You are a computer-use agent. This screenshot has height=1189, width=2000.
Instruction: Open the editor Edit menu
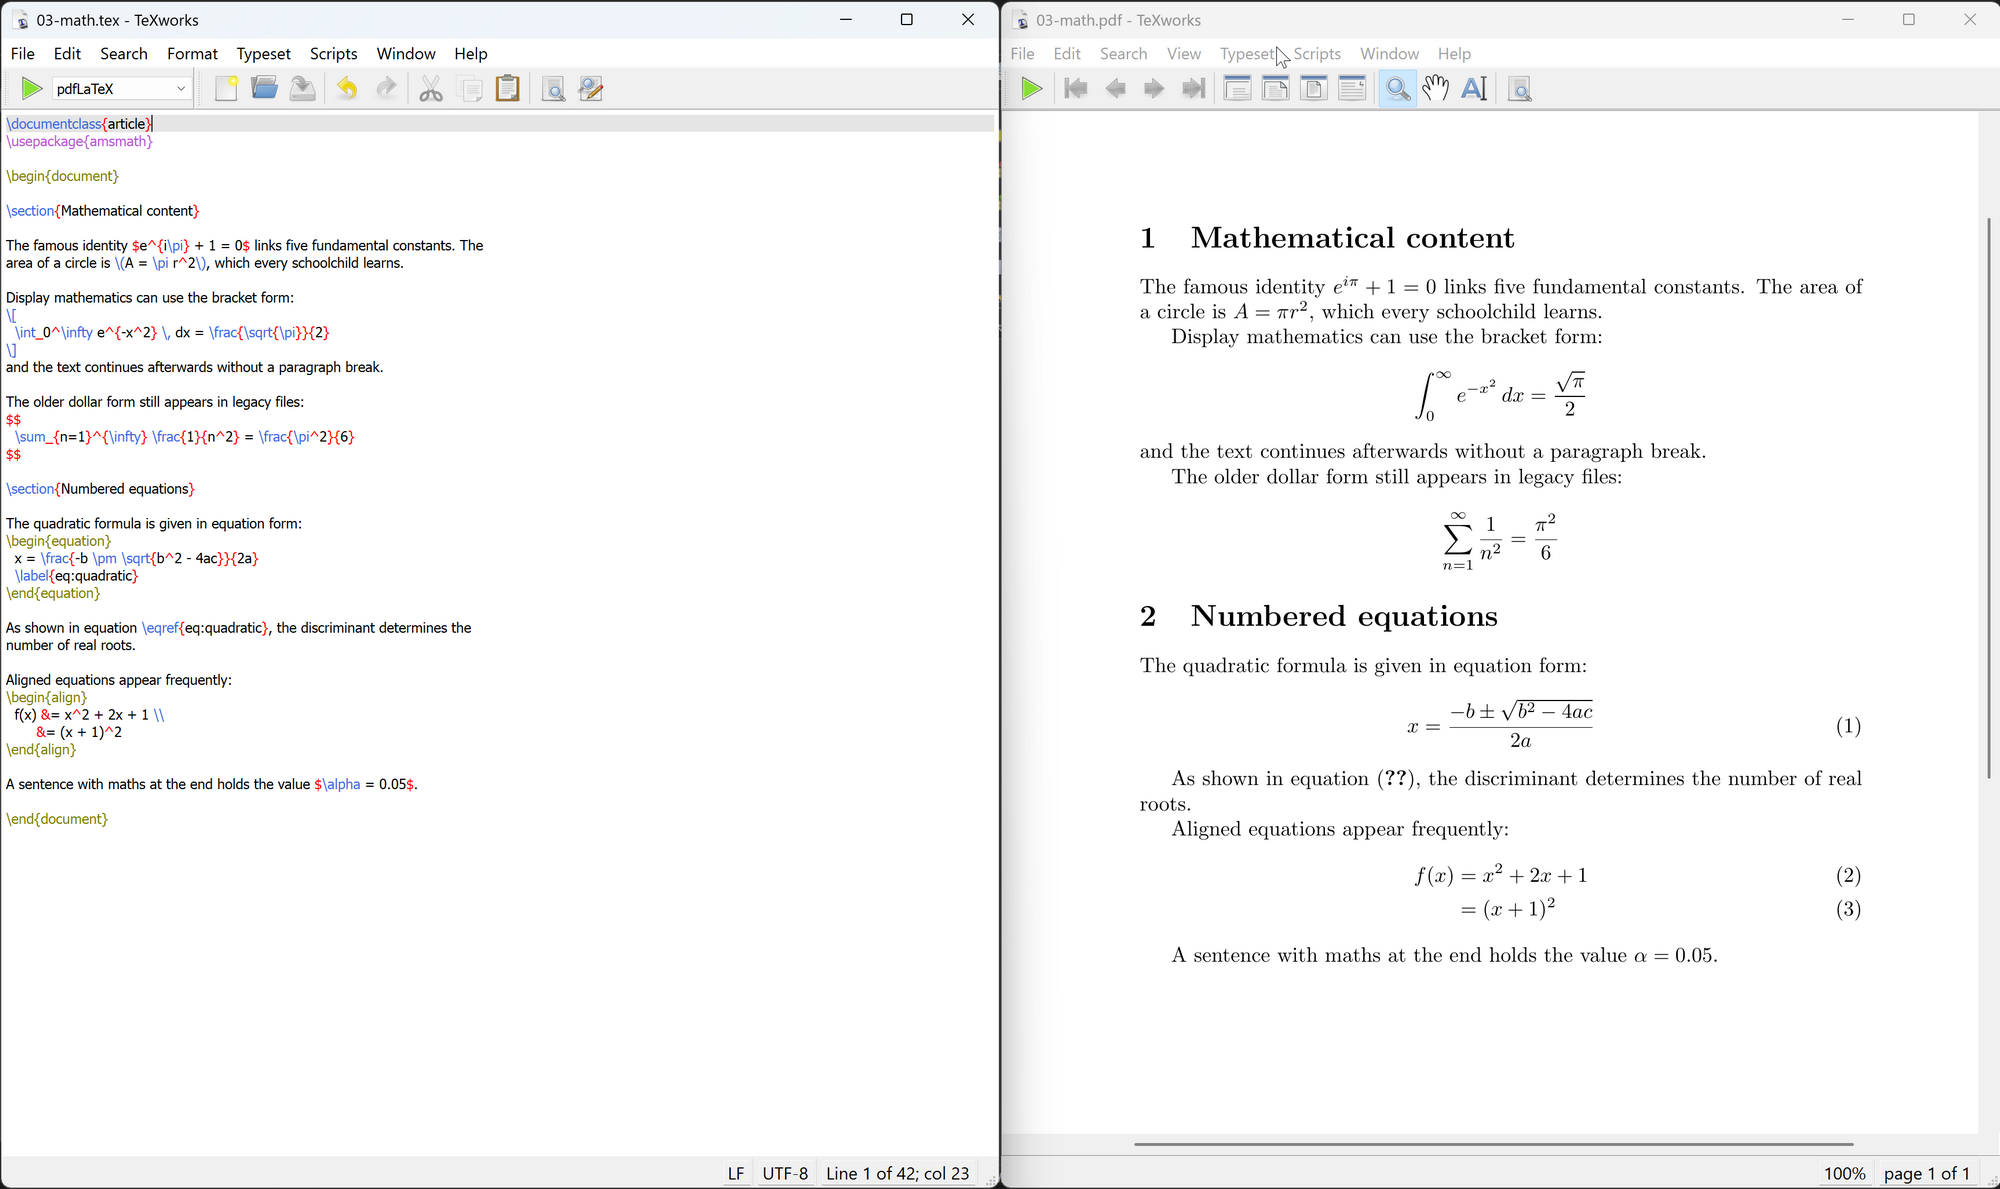pyautogui.click(x=67, y=54)
